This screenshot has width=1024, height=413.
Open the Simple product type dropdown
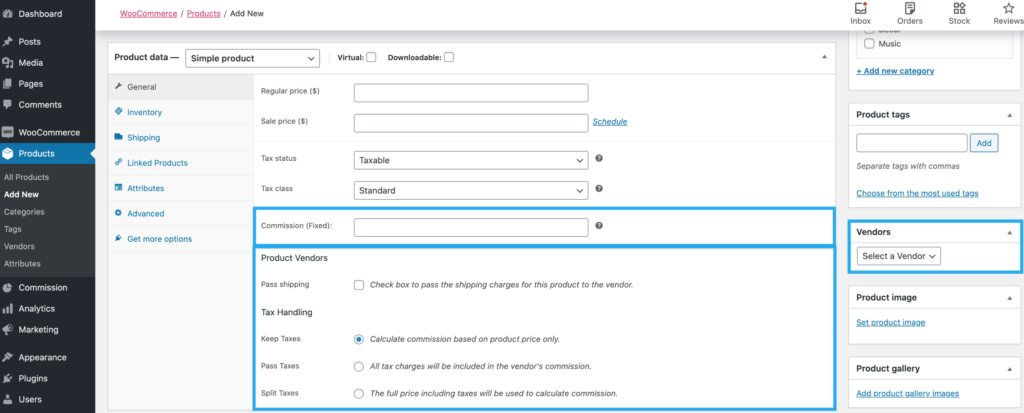253,58
